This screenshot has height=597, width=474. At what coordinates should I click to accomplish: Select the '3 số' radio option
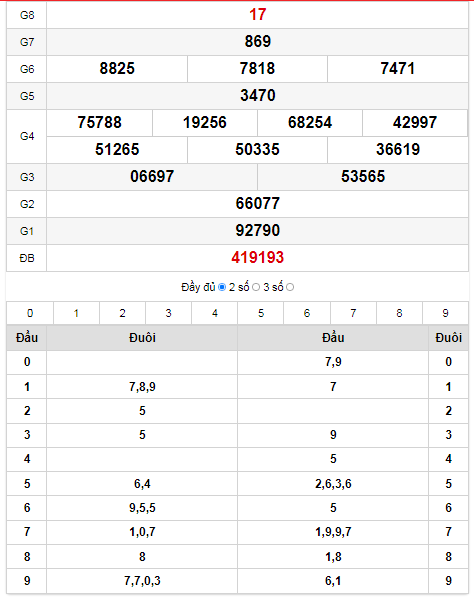click(x=290, y=287)
